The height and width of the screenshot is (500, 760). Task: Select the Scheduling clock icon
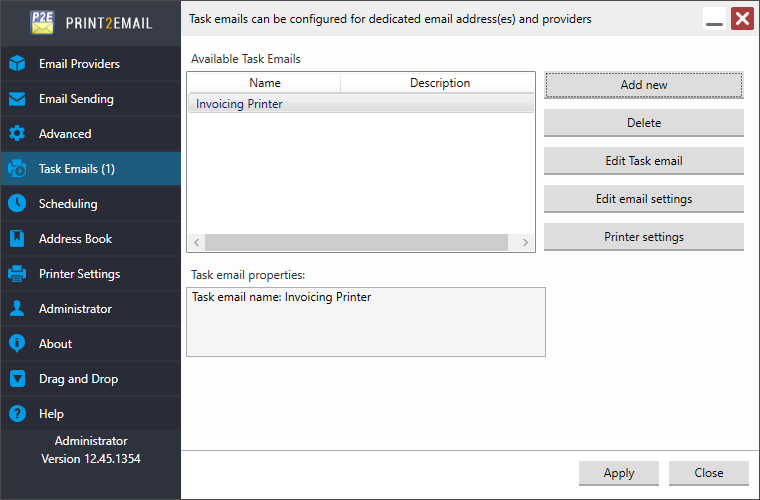(x=17, y=204)
